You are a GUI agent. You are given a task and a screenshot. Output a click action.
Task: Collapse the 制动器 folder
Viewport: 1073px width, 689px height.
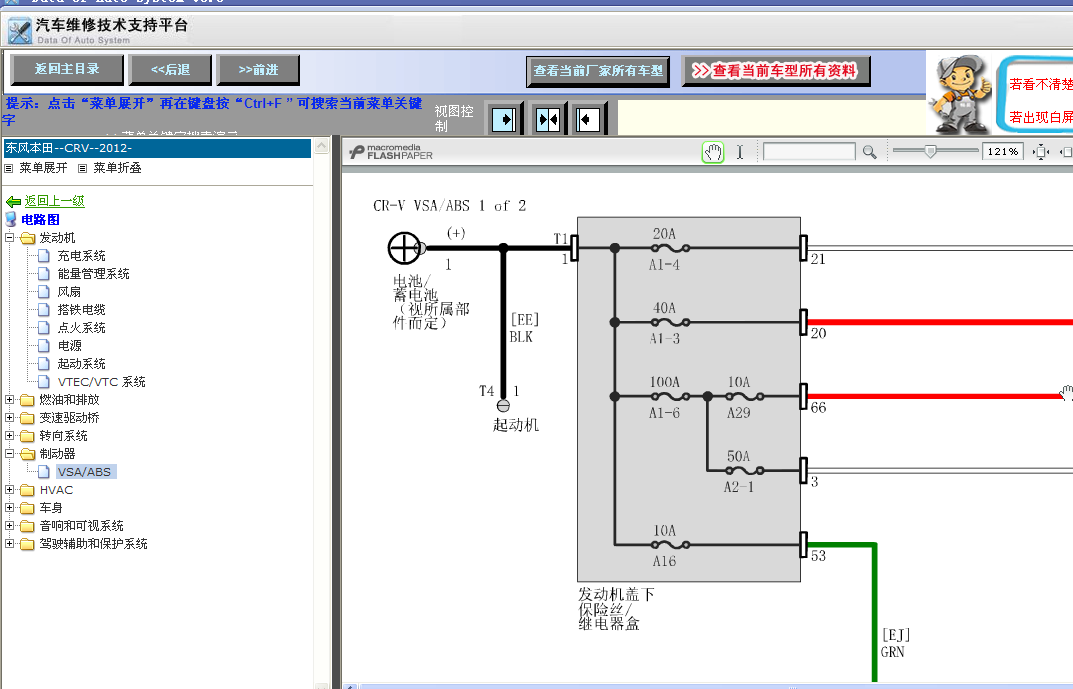point(10,454)
